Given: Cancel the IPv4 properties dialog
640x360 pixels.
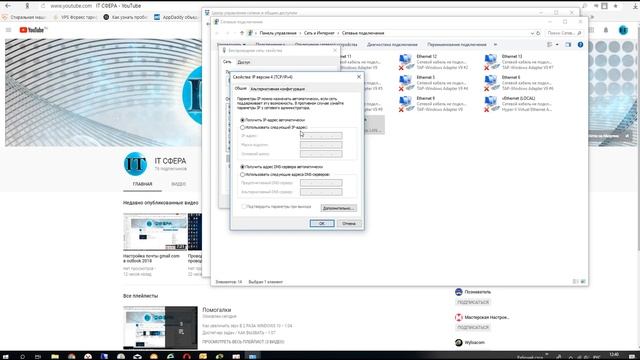Looking at the screenshot, I should pos(349,223).
